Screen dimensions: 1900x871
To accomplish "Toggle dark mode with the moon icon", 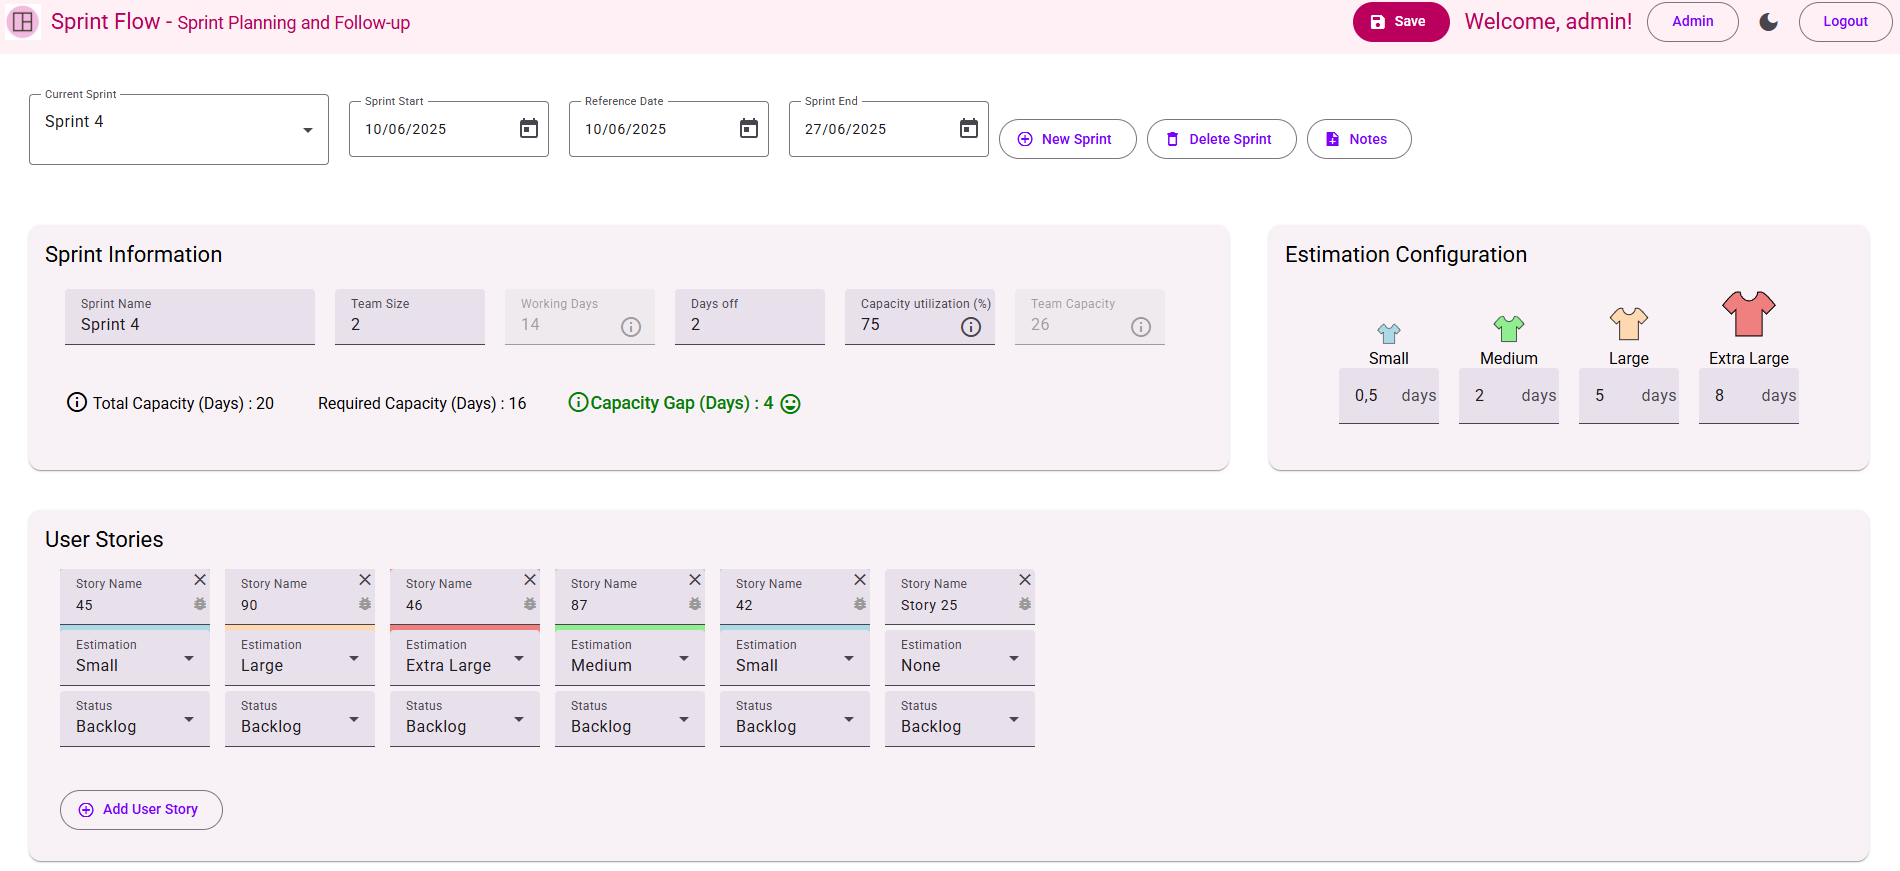I will click(x=1768, y=22).
